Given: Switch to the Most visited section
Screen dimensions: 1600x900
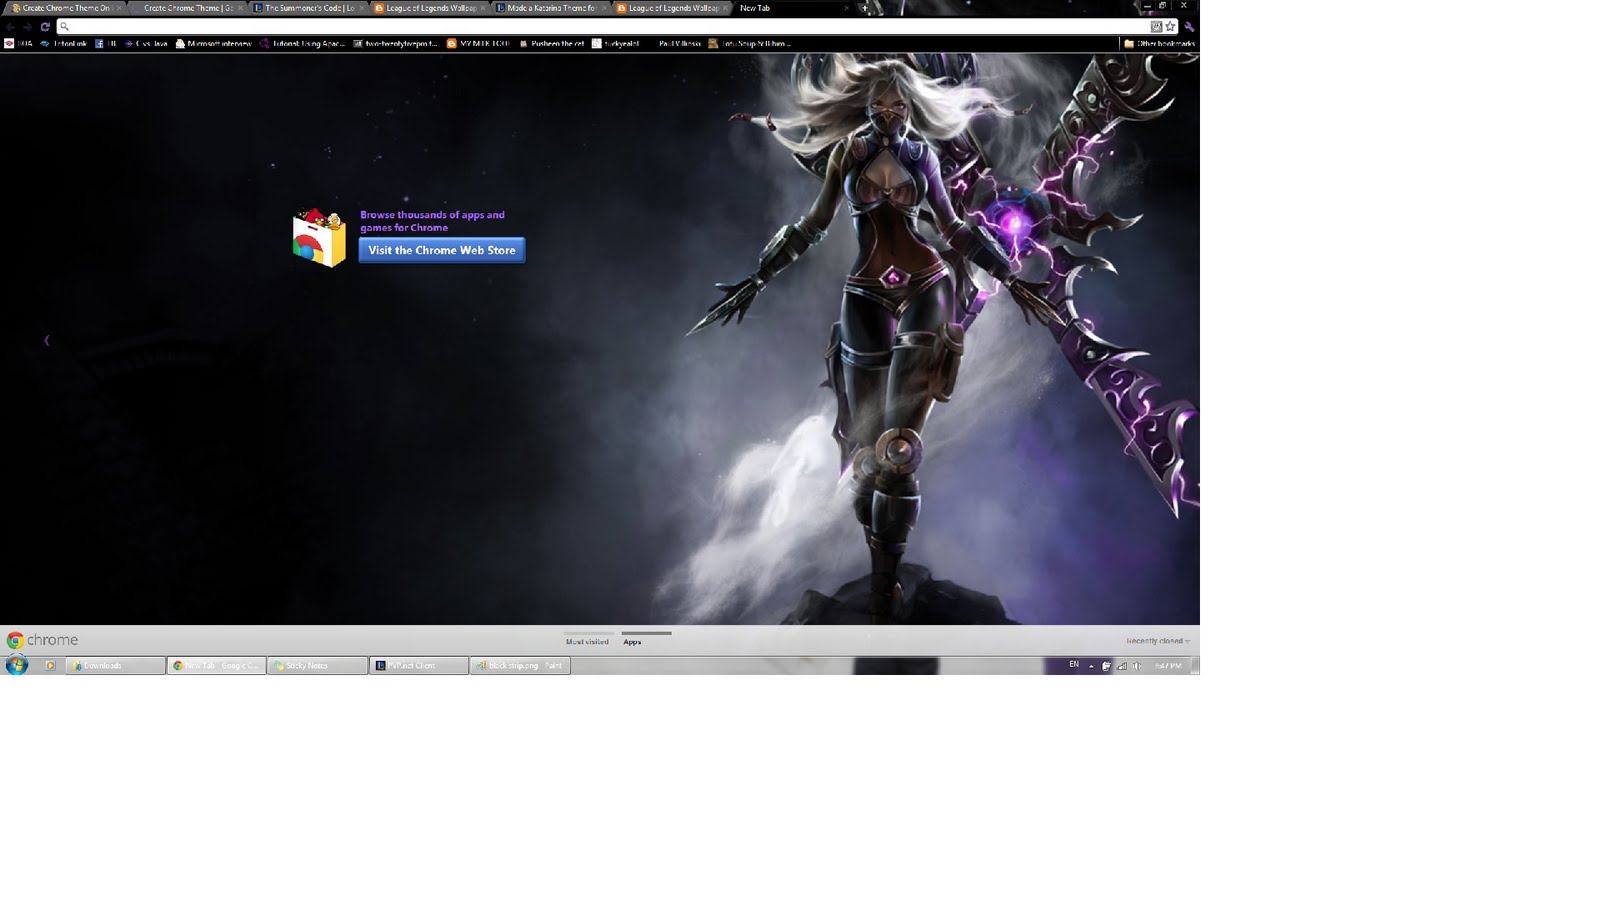Looking at the screenshot, I should tap(588, 641).
